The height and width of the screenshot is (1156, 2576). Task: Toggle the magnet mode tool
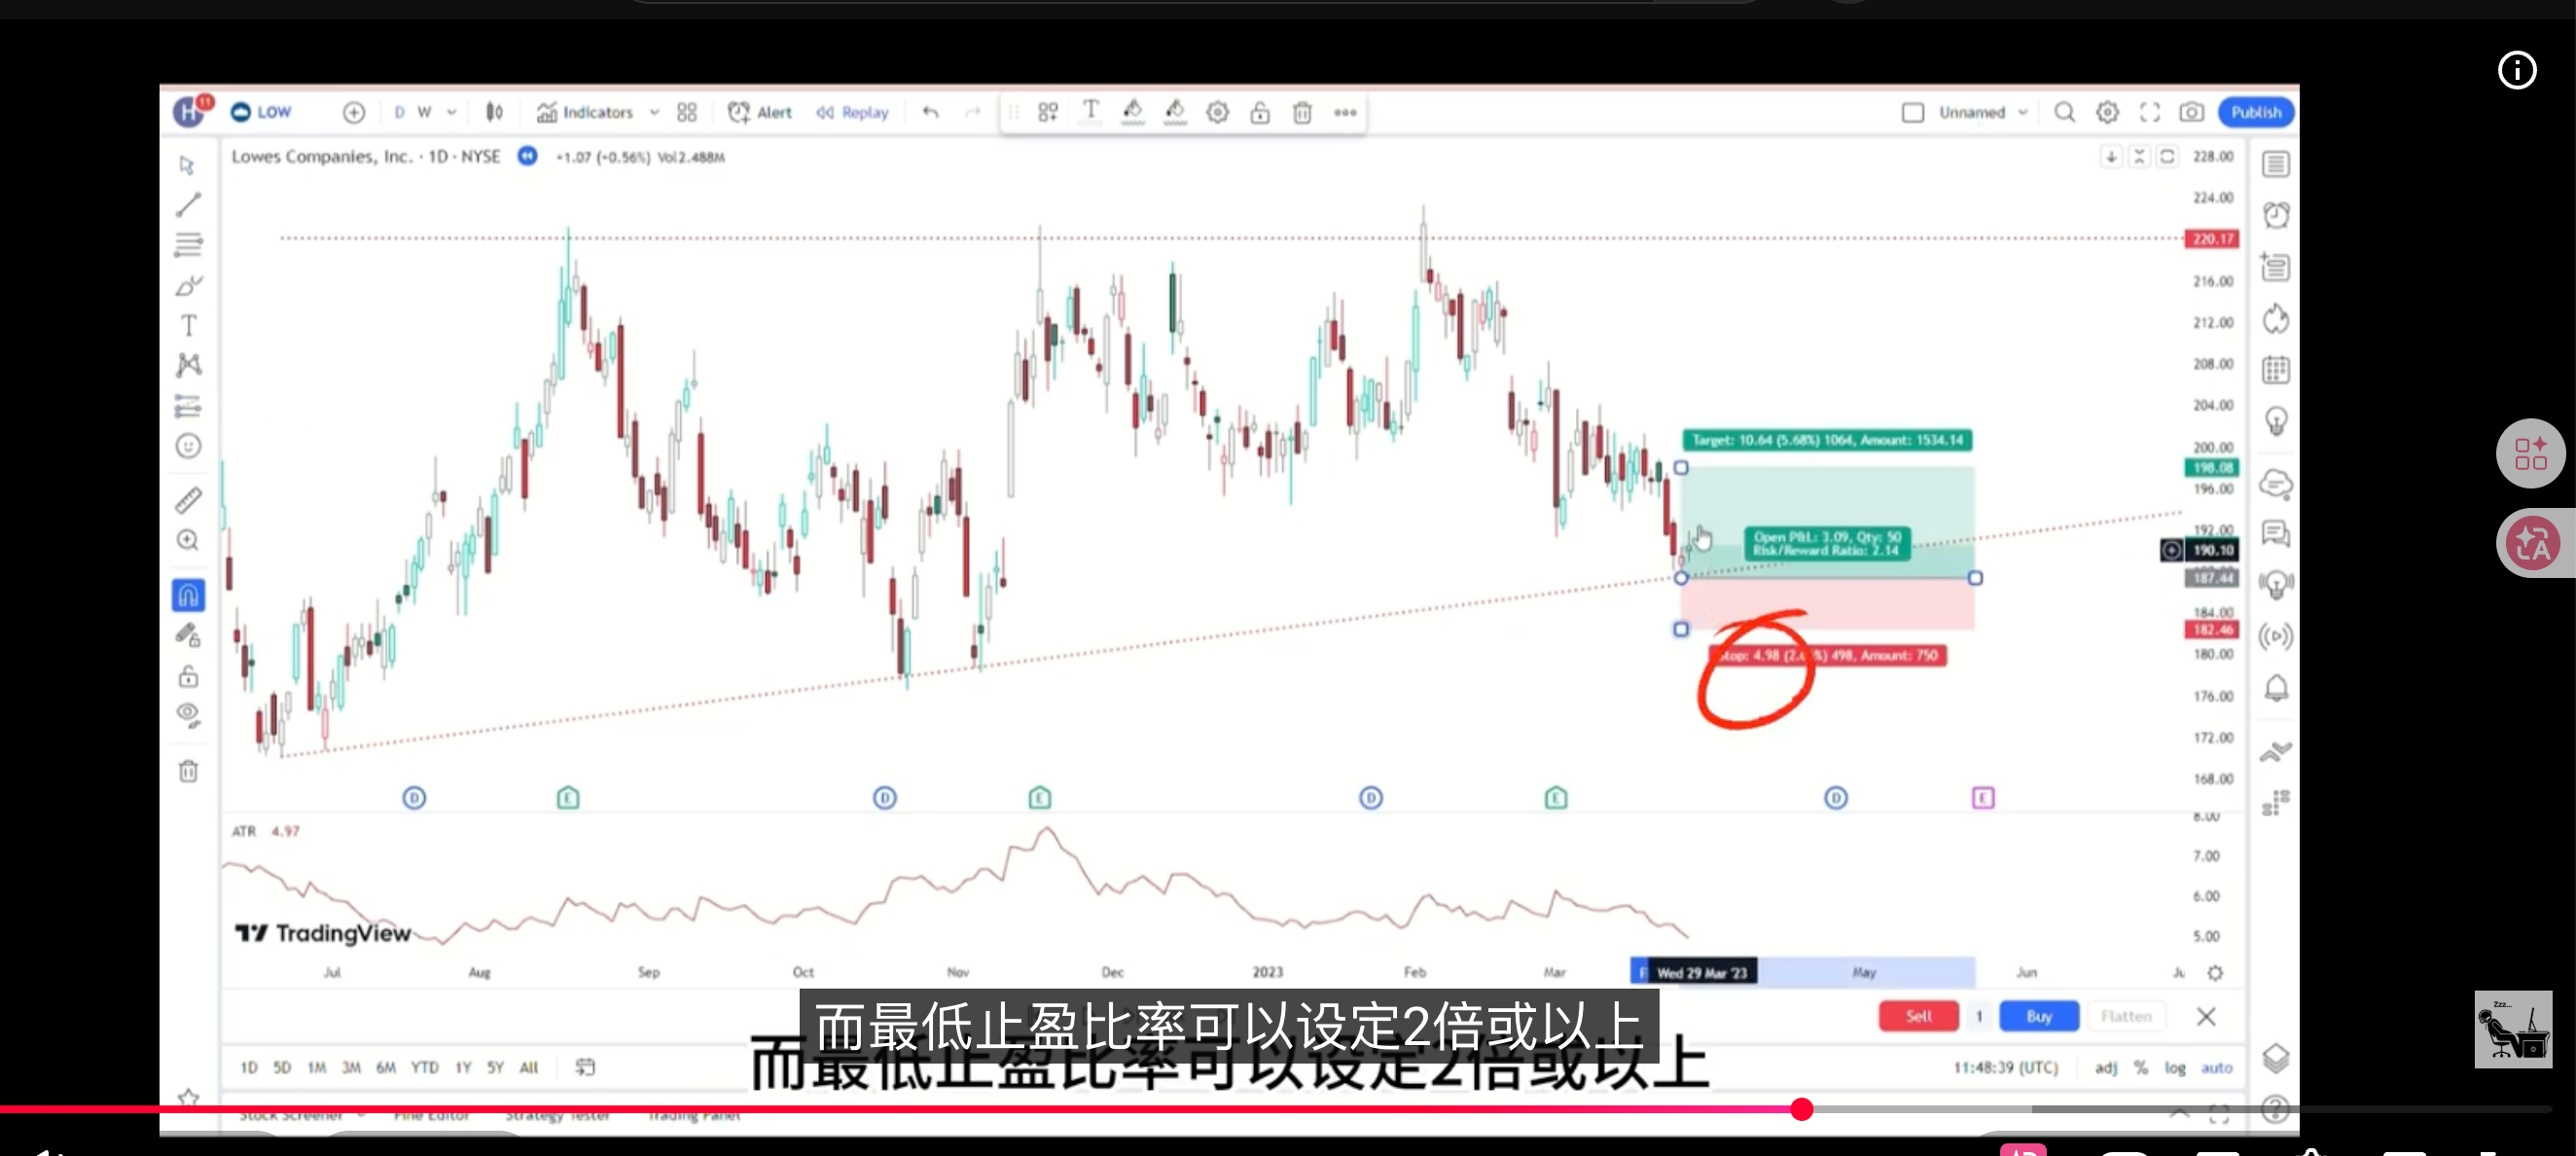pyautogui.click(x=188, y=596)
